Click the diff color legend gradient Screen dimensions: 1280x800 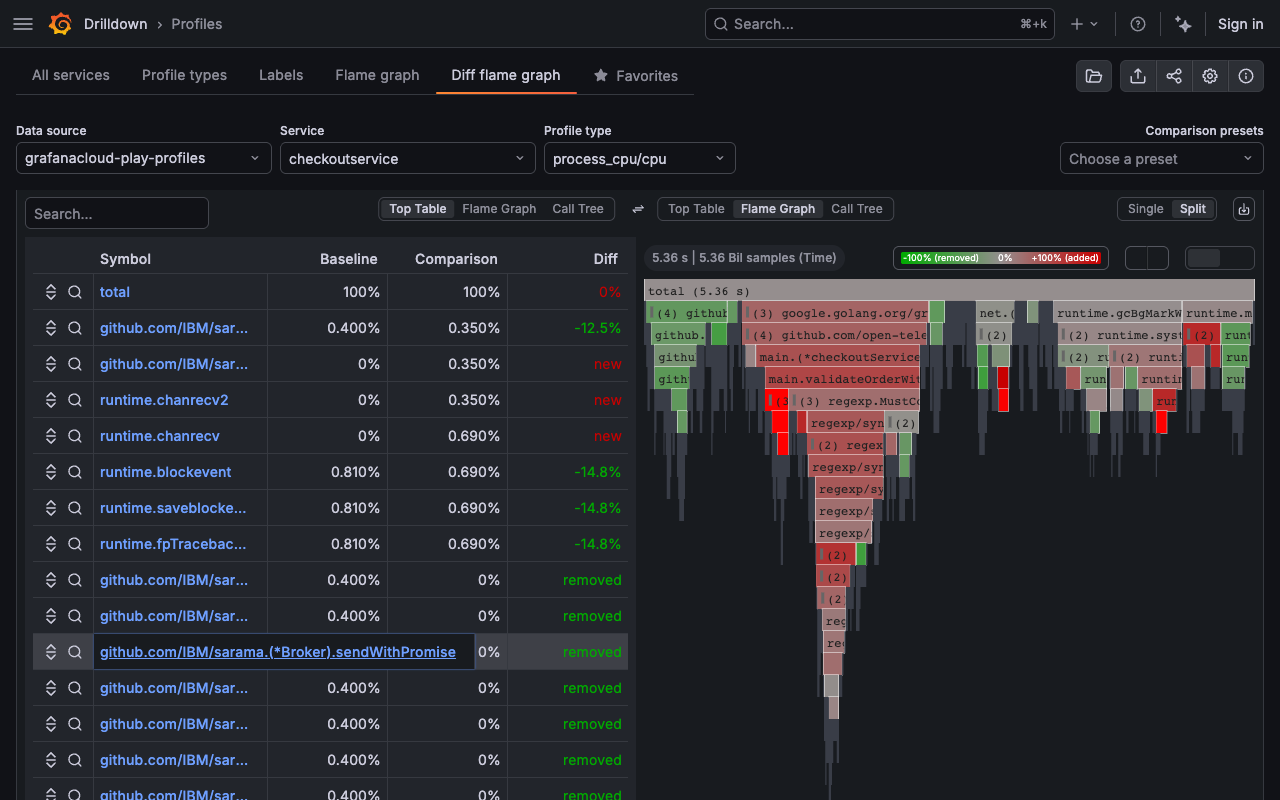(1001, 258)
